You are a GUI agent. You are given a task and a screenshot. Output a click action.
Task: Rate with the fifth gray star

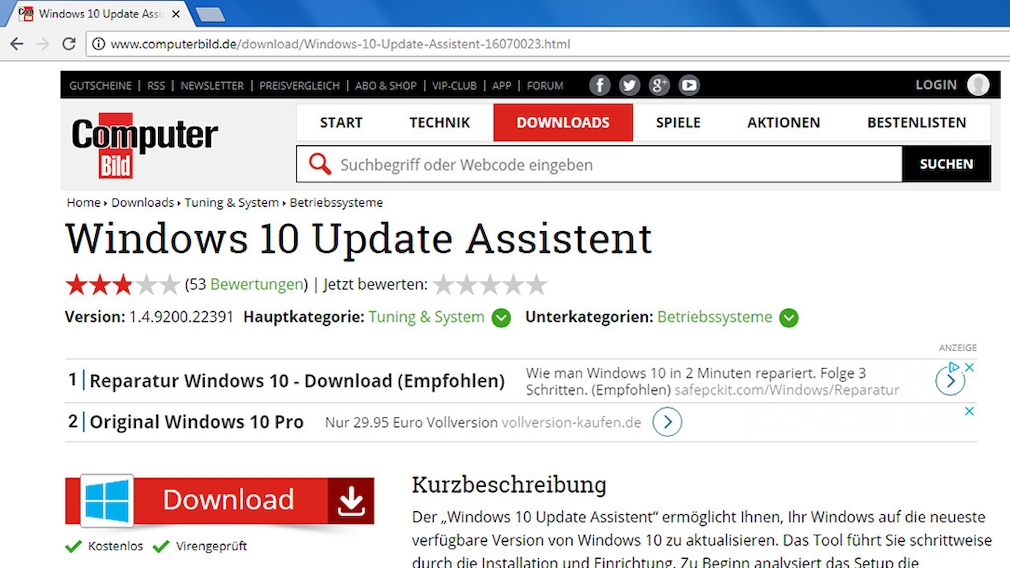[537, 285]
